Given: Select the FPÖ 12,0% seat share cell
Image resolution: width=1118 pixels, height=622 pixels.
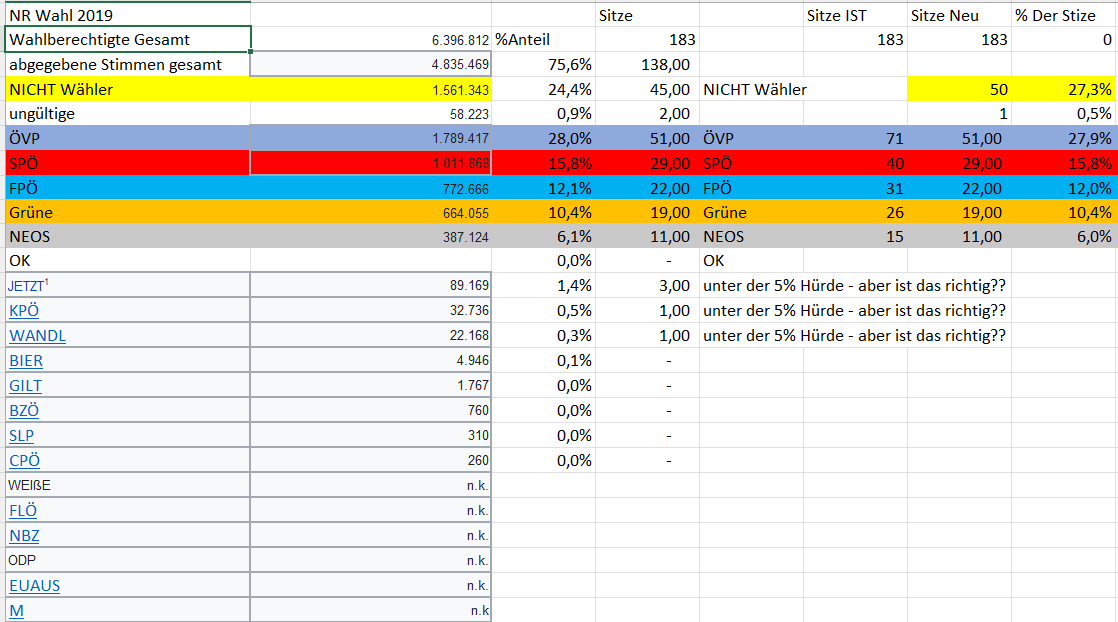Looking at the screenshot, I should coord(1064,188).
